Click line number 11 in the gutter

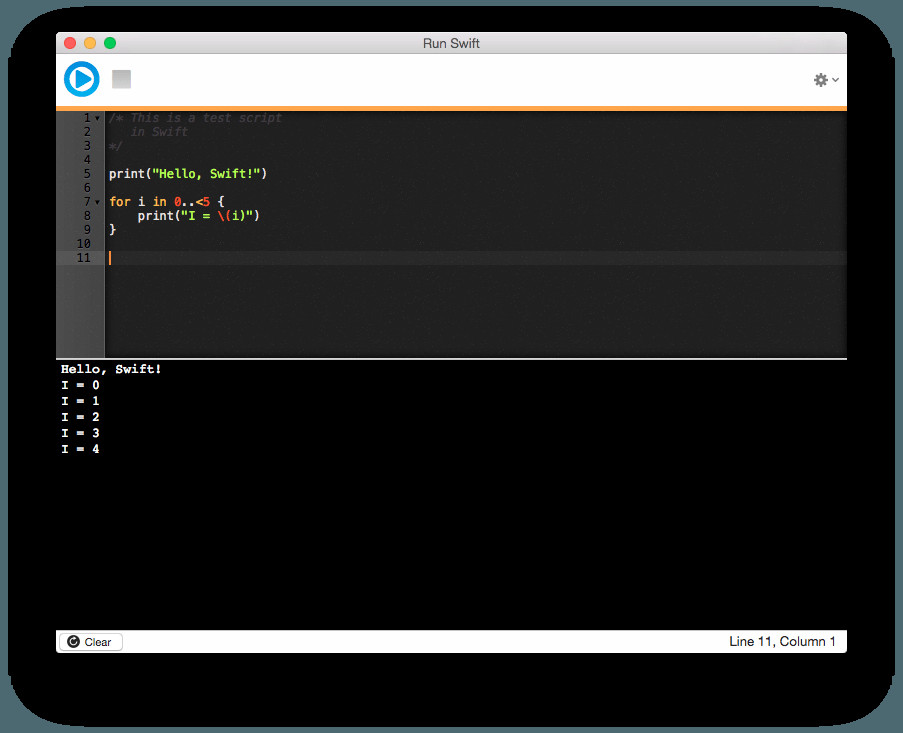pos(84,258)
